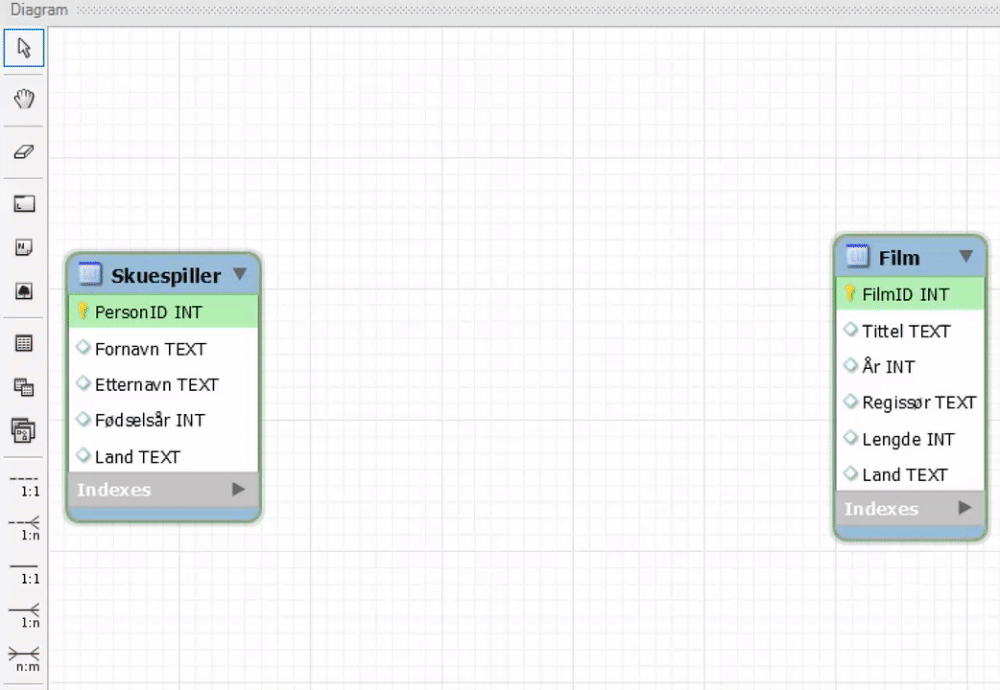
Task: Click the Diagram panel header label
Action: (38, 10)
